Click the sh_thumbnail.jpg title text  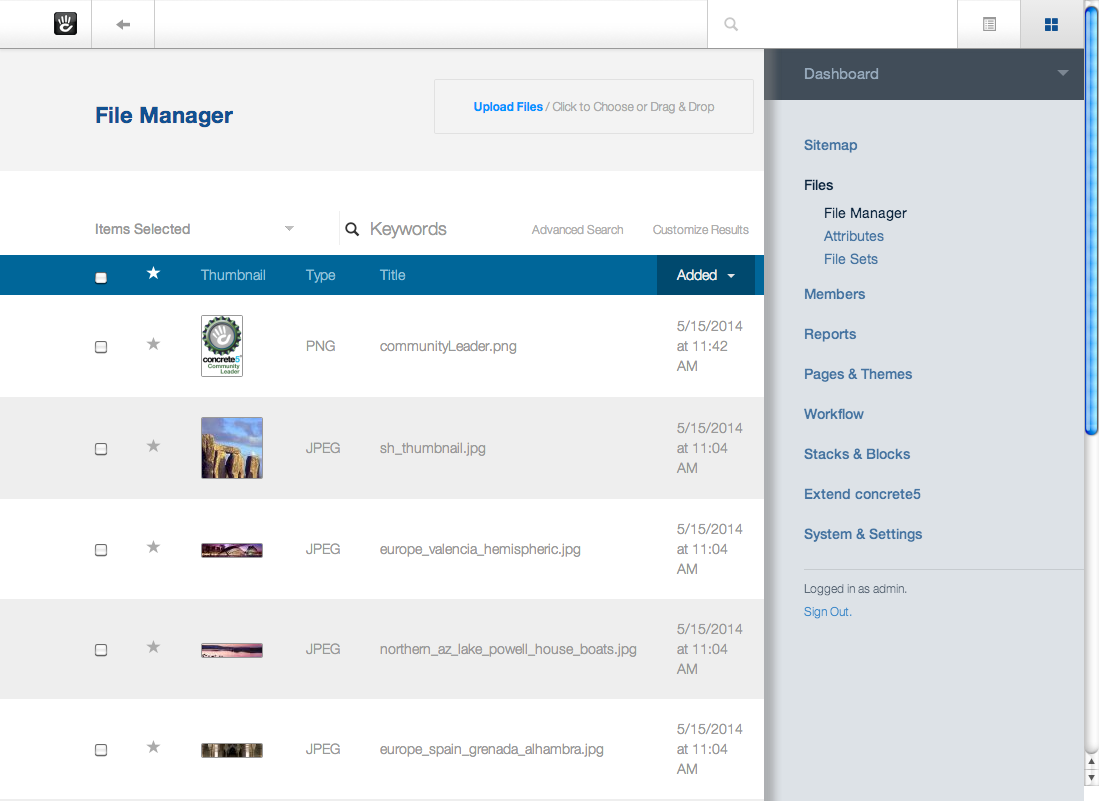(432, 449)
